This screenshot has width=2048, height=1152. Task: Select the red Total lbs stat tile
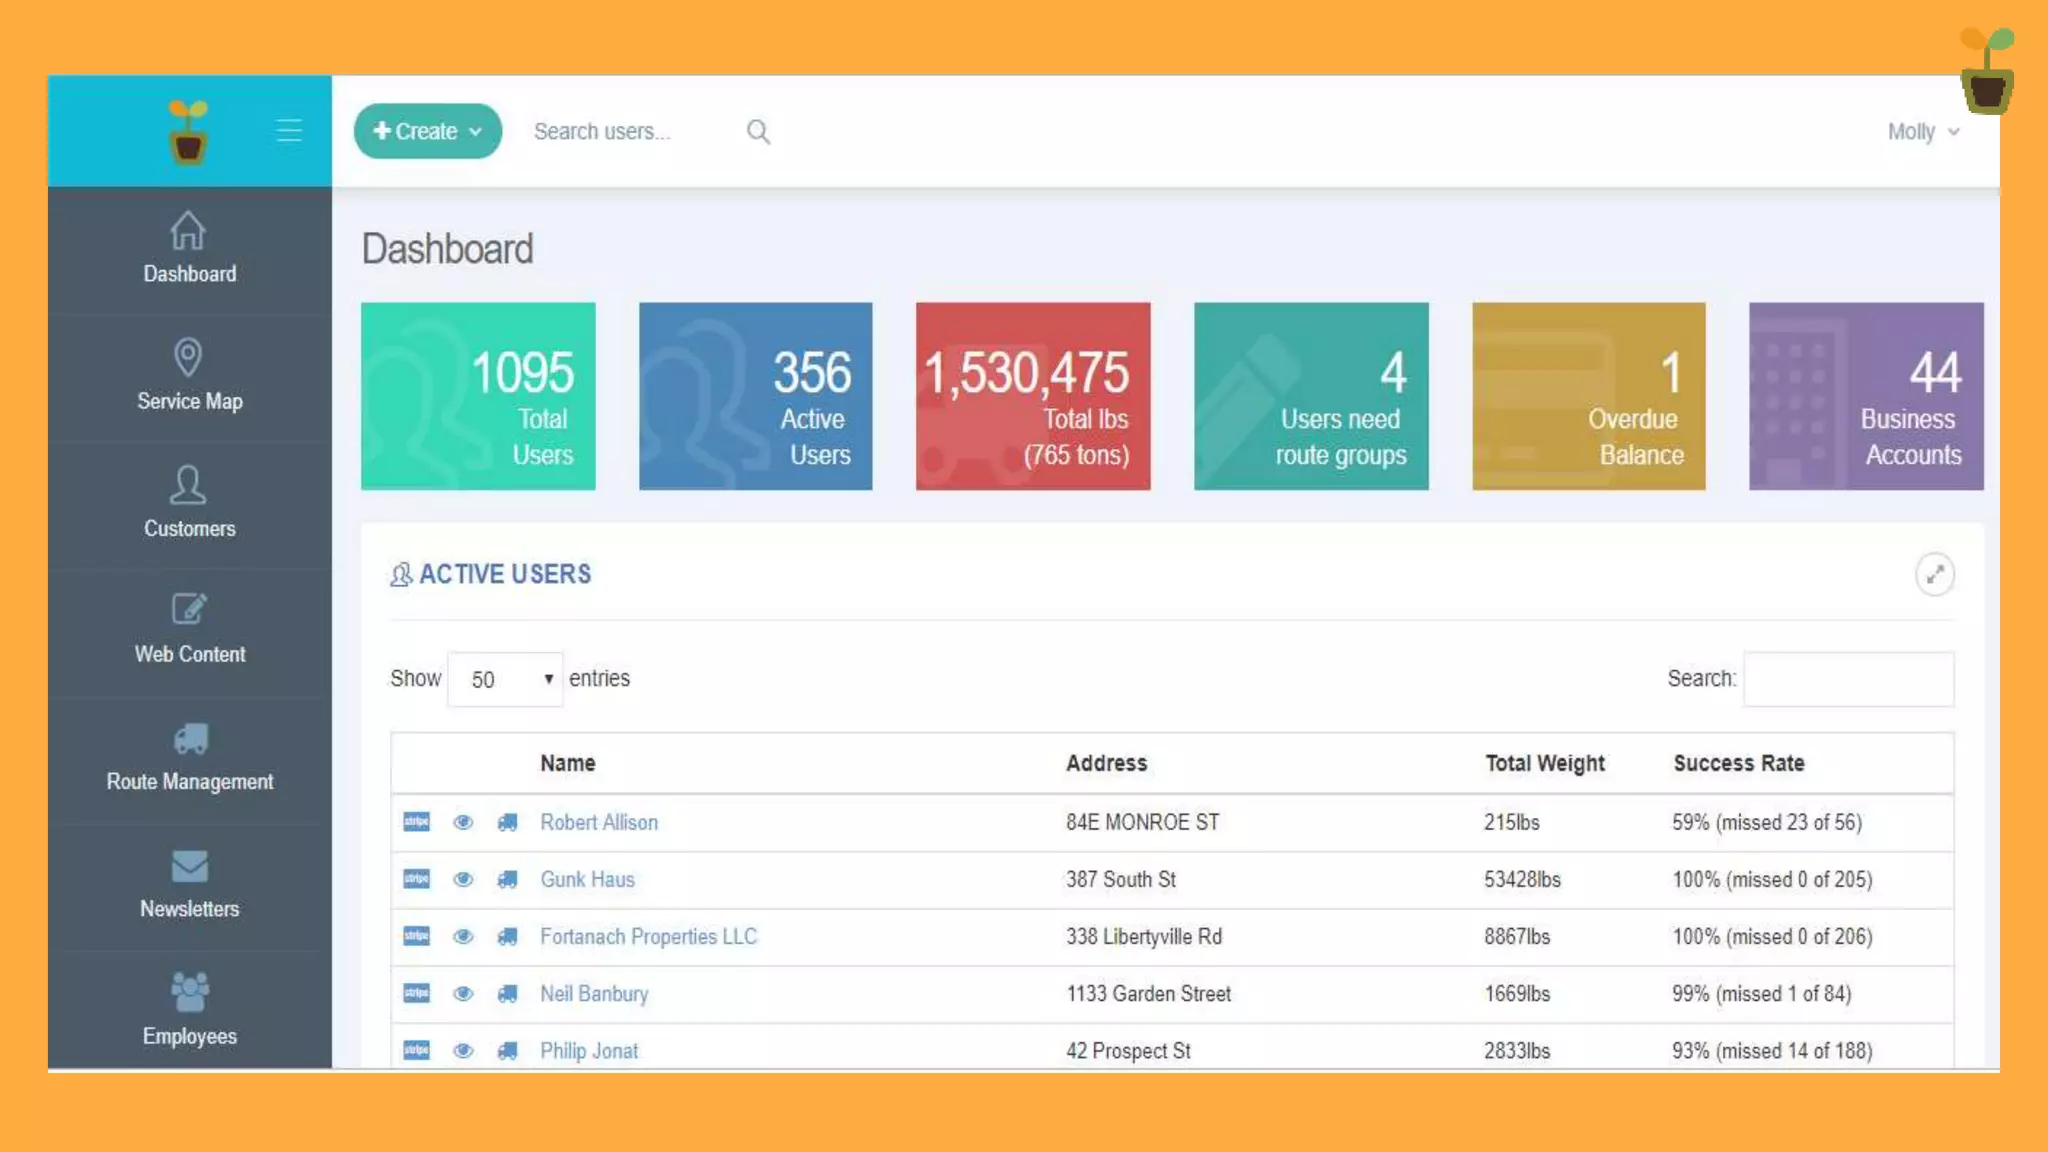pos(1032,396)
